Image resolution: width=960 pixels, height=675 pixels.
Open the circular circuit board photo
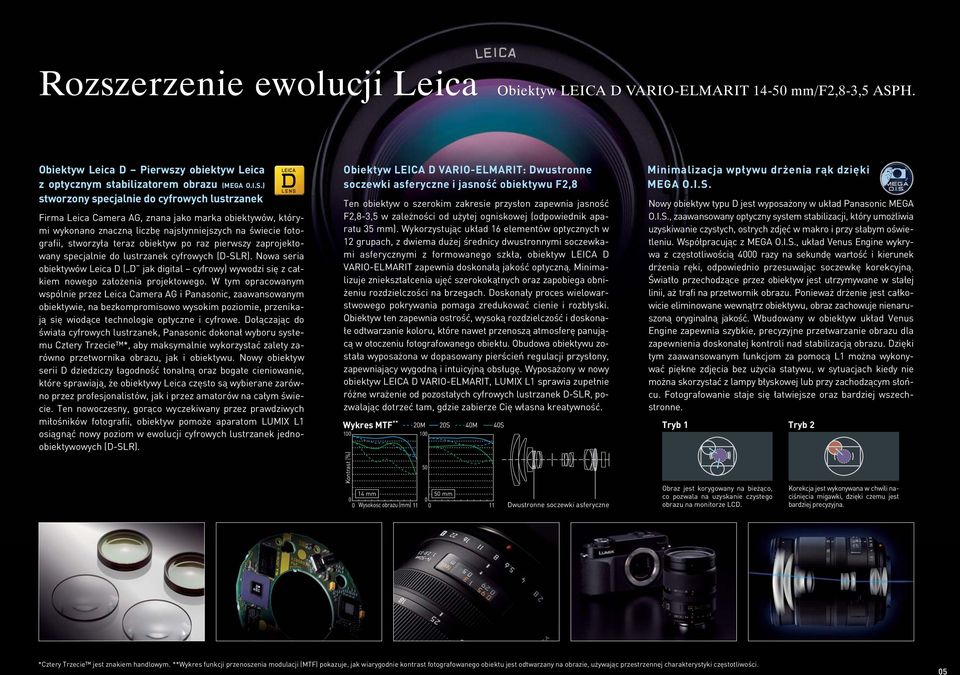click(299, 581)
